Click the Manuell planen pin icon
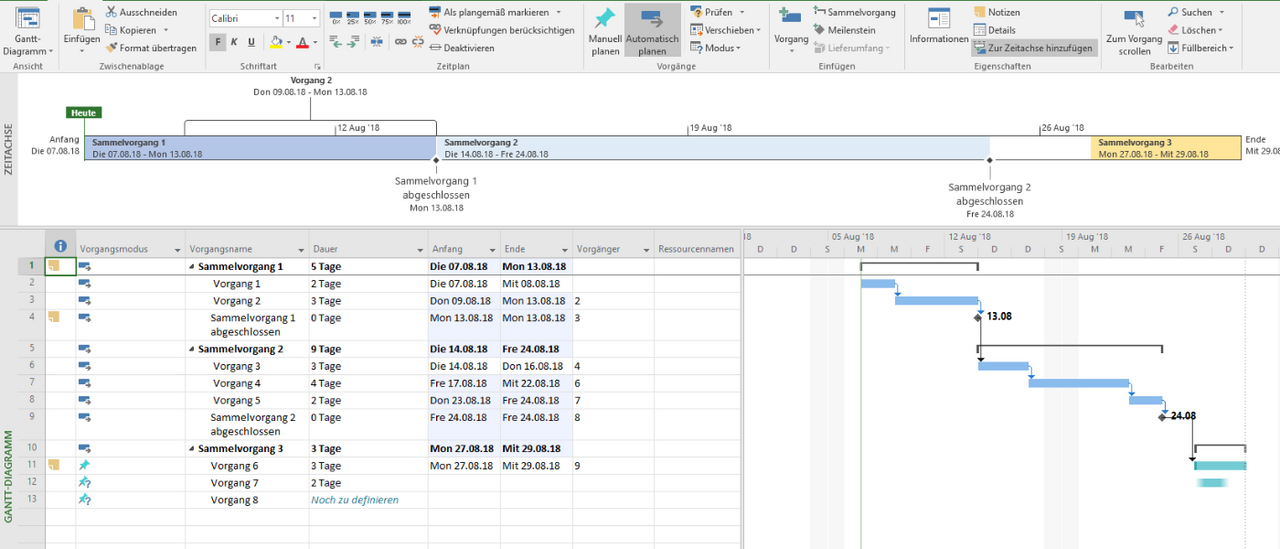The image size is (1280, 549). pos(604,20)
